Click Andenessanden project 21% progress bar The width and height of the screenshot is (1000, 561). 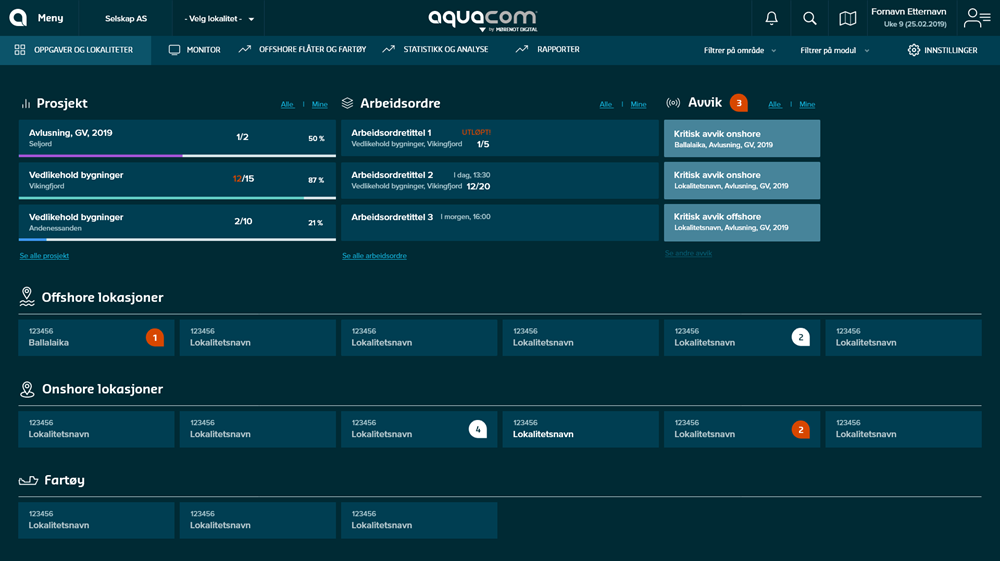177,240
